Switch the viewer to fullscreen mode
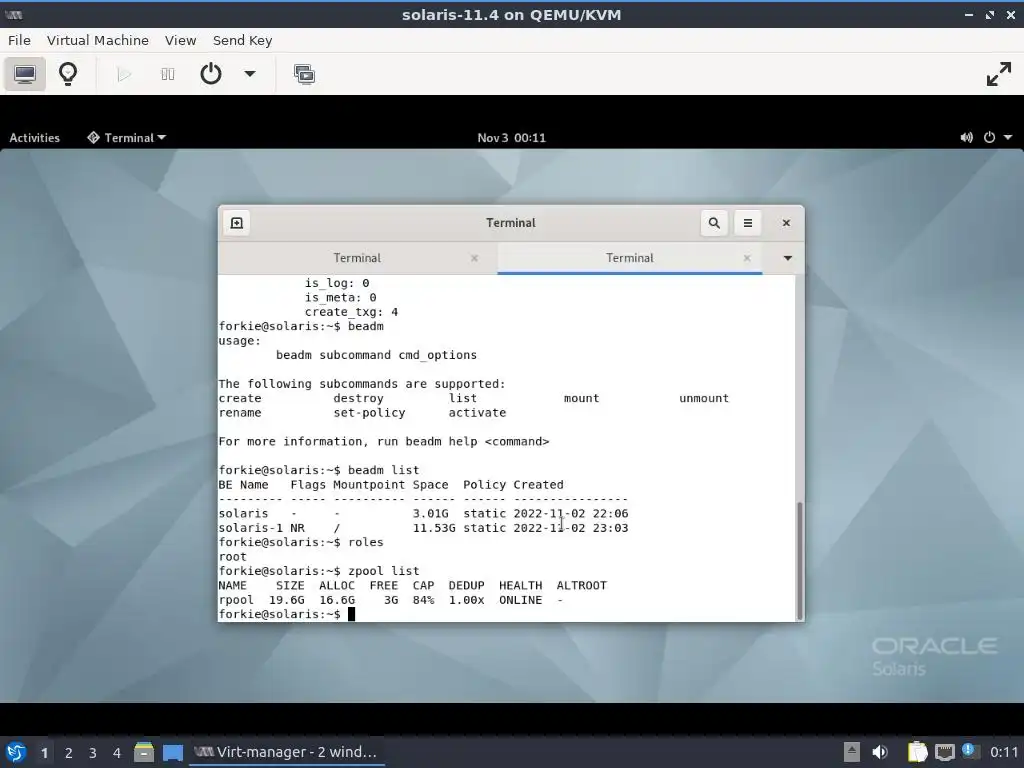 (x=999, y=74)
